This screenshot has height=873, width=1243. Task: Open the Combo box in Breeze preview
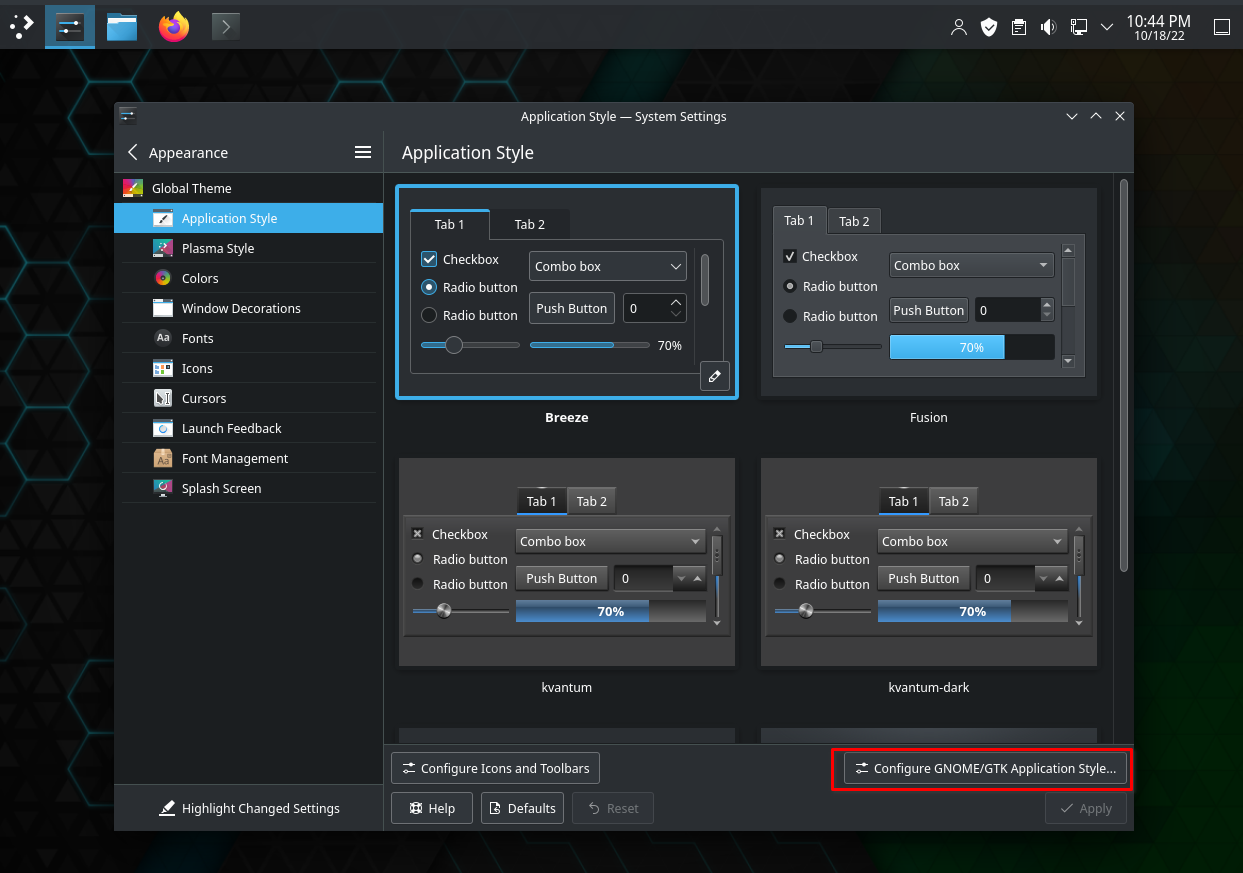(x=608, y=266)
